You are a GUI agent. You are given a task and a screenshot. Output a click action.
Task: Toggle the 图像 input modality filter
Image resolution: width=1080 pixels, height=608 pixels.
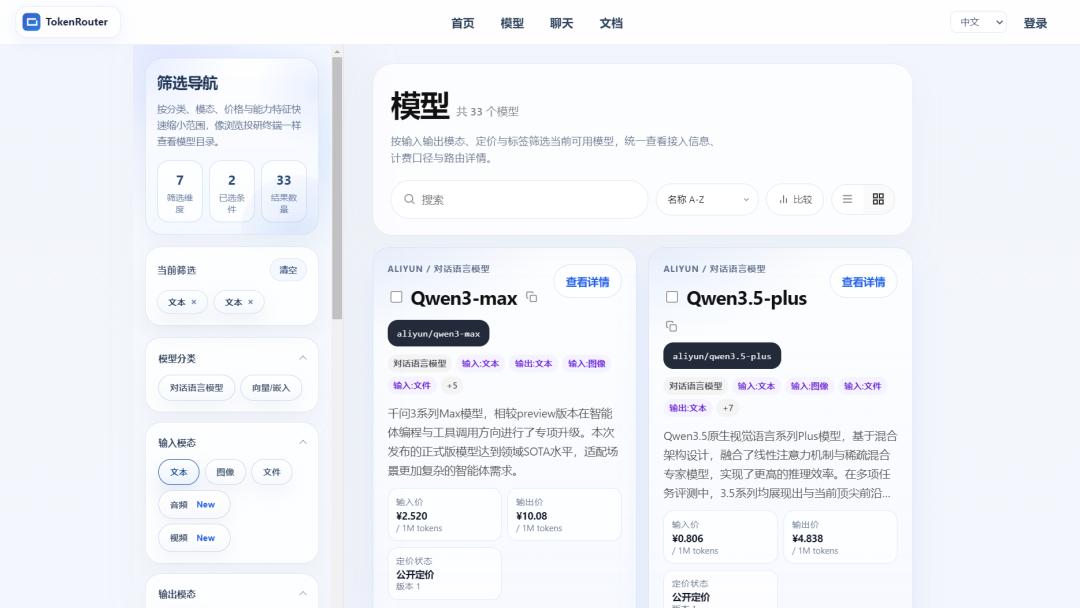pyautogui.click(x=225, y=472)
